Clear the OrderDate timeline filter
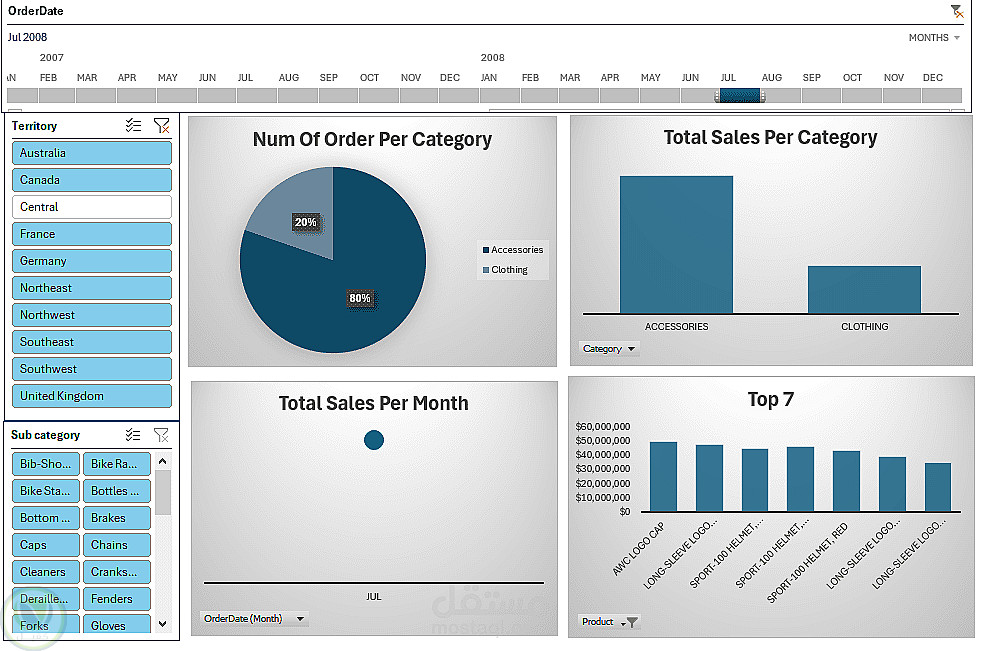Screen dimensions: 983x651 (x=956, y=11)
